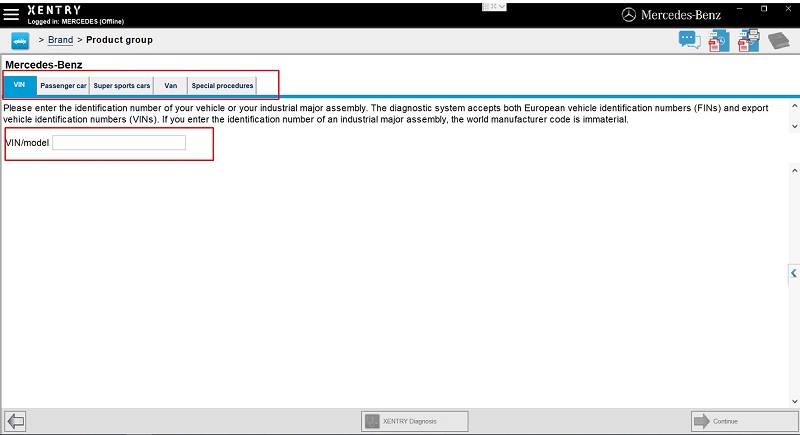This screenshot has height=435, width=800.
Task: Click the Mercedes-Benz star logo
Action: click(629, 15)
